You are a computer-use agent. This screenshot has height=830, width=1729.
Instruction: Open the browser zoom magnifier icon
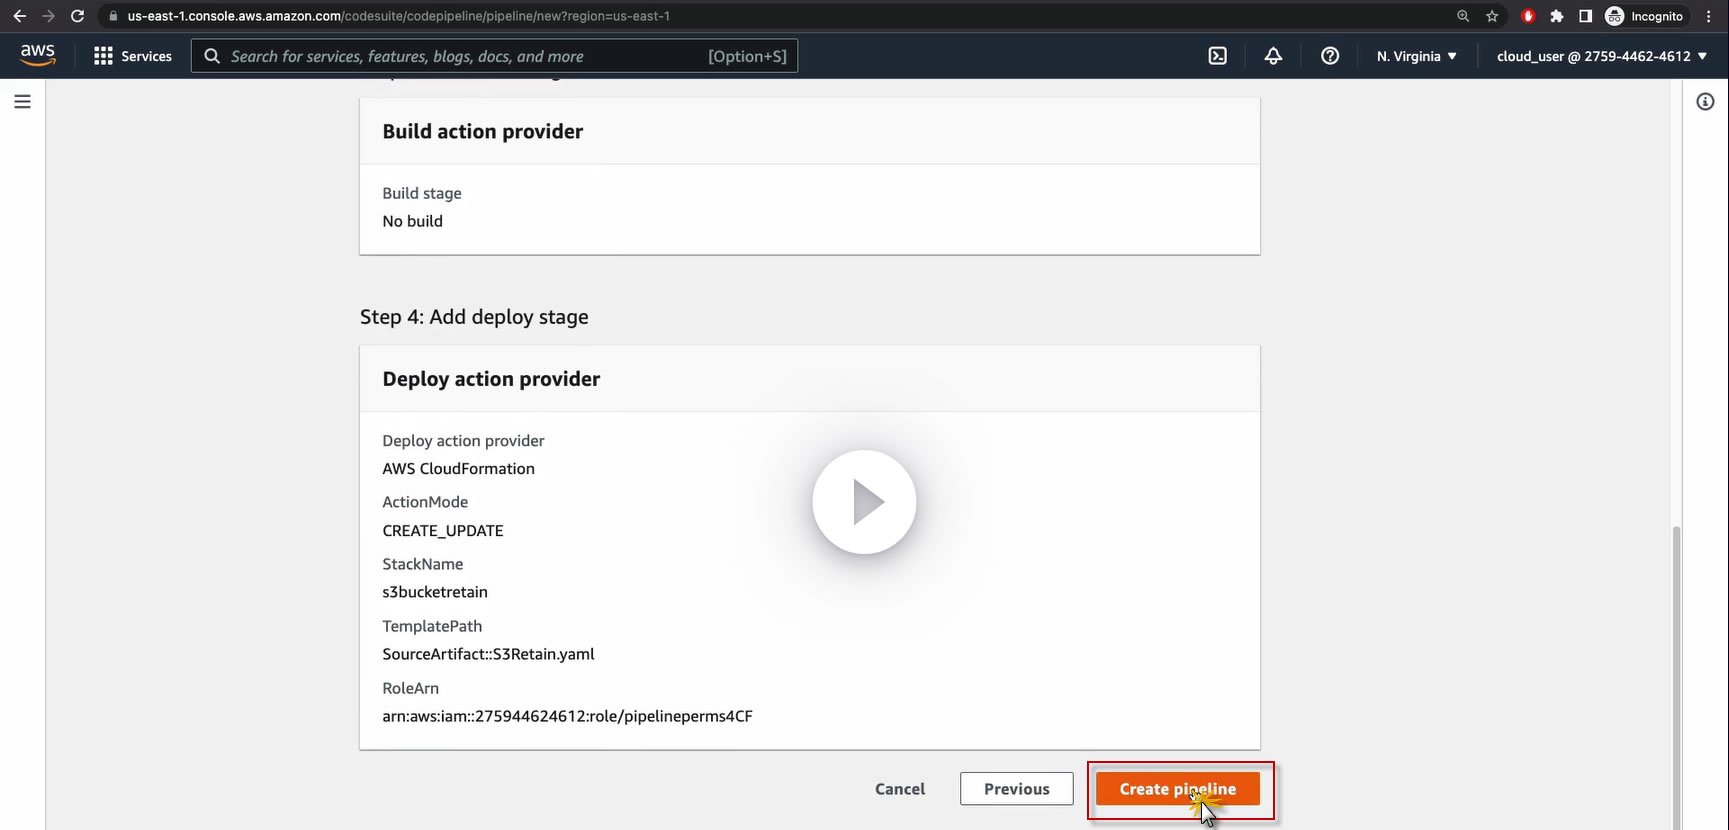[1463, 16]
